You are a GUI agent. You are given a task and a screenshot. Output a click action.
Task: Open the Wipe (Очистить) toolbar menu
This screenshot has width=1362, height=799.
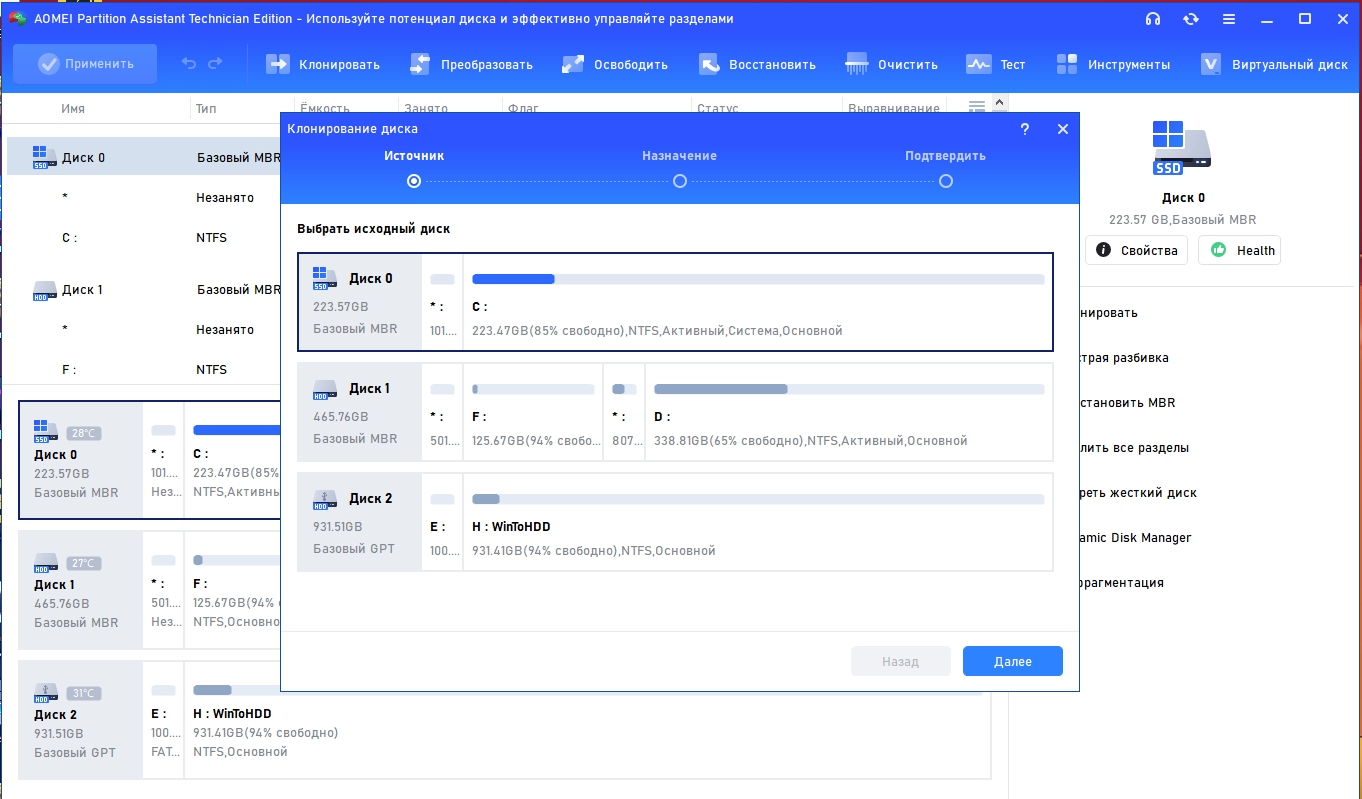click(x=892, y=64)
